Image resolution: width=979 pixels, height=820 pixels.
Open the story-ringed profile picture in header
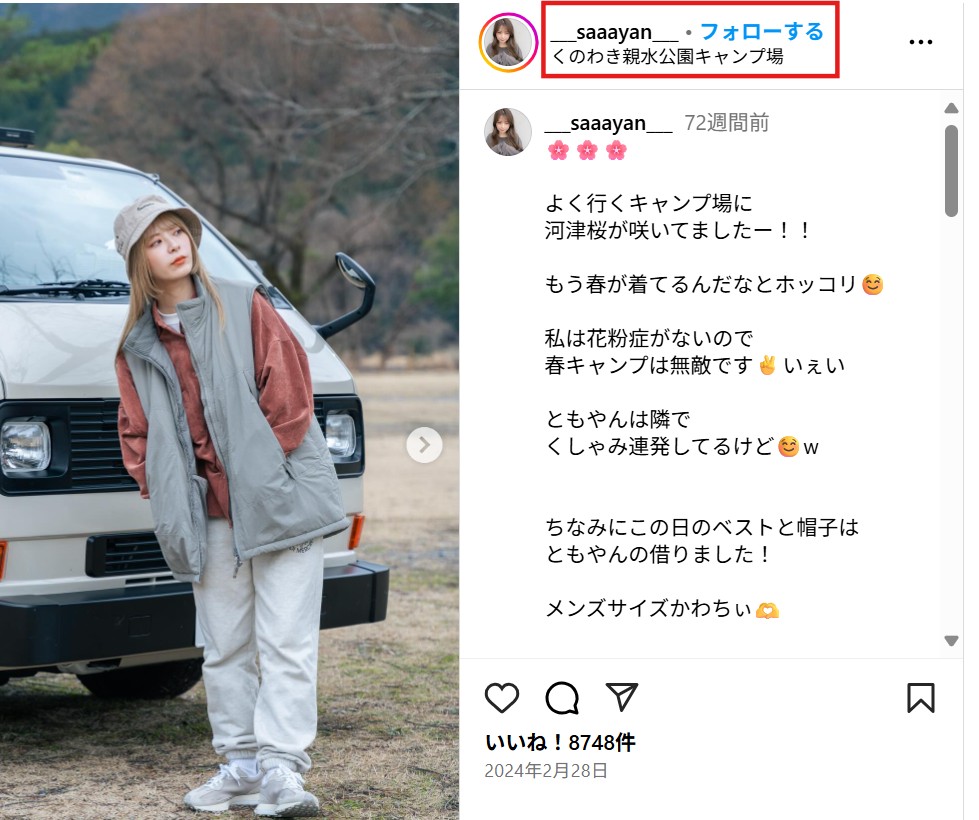point(508,42)
